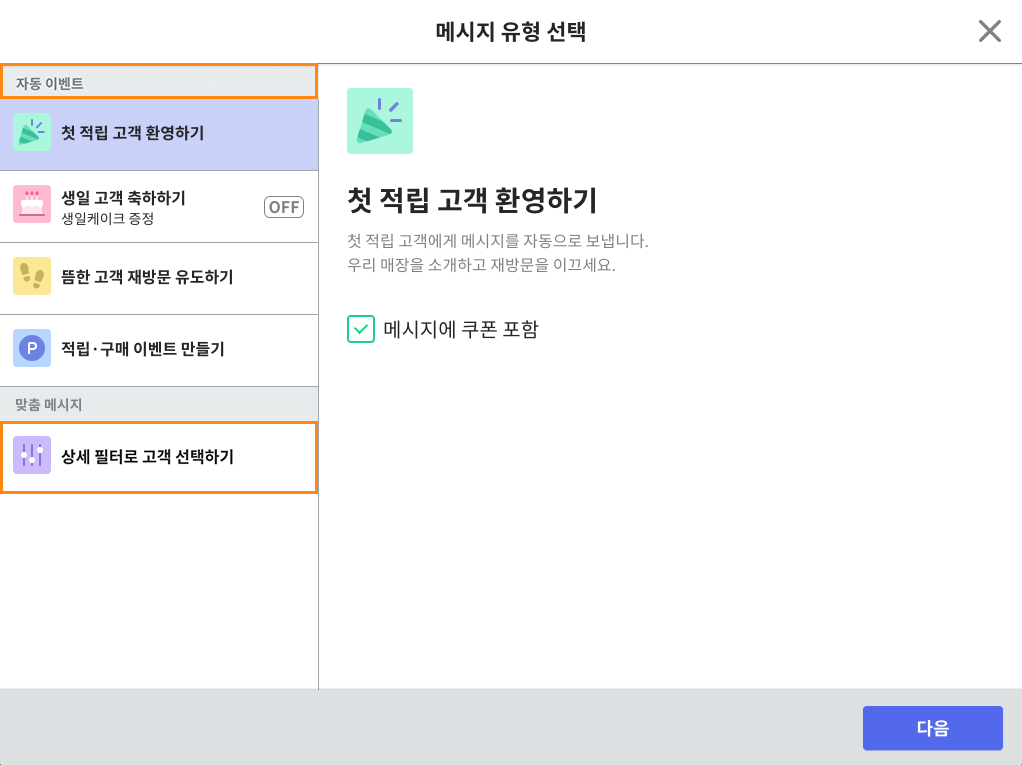The height and width of the screenshot is (765, 1022).
Task: Click the blue P point icon
Action: [x=32, y=348]
